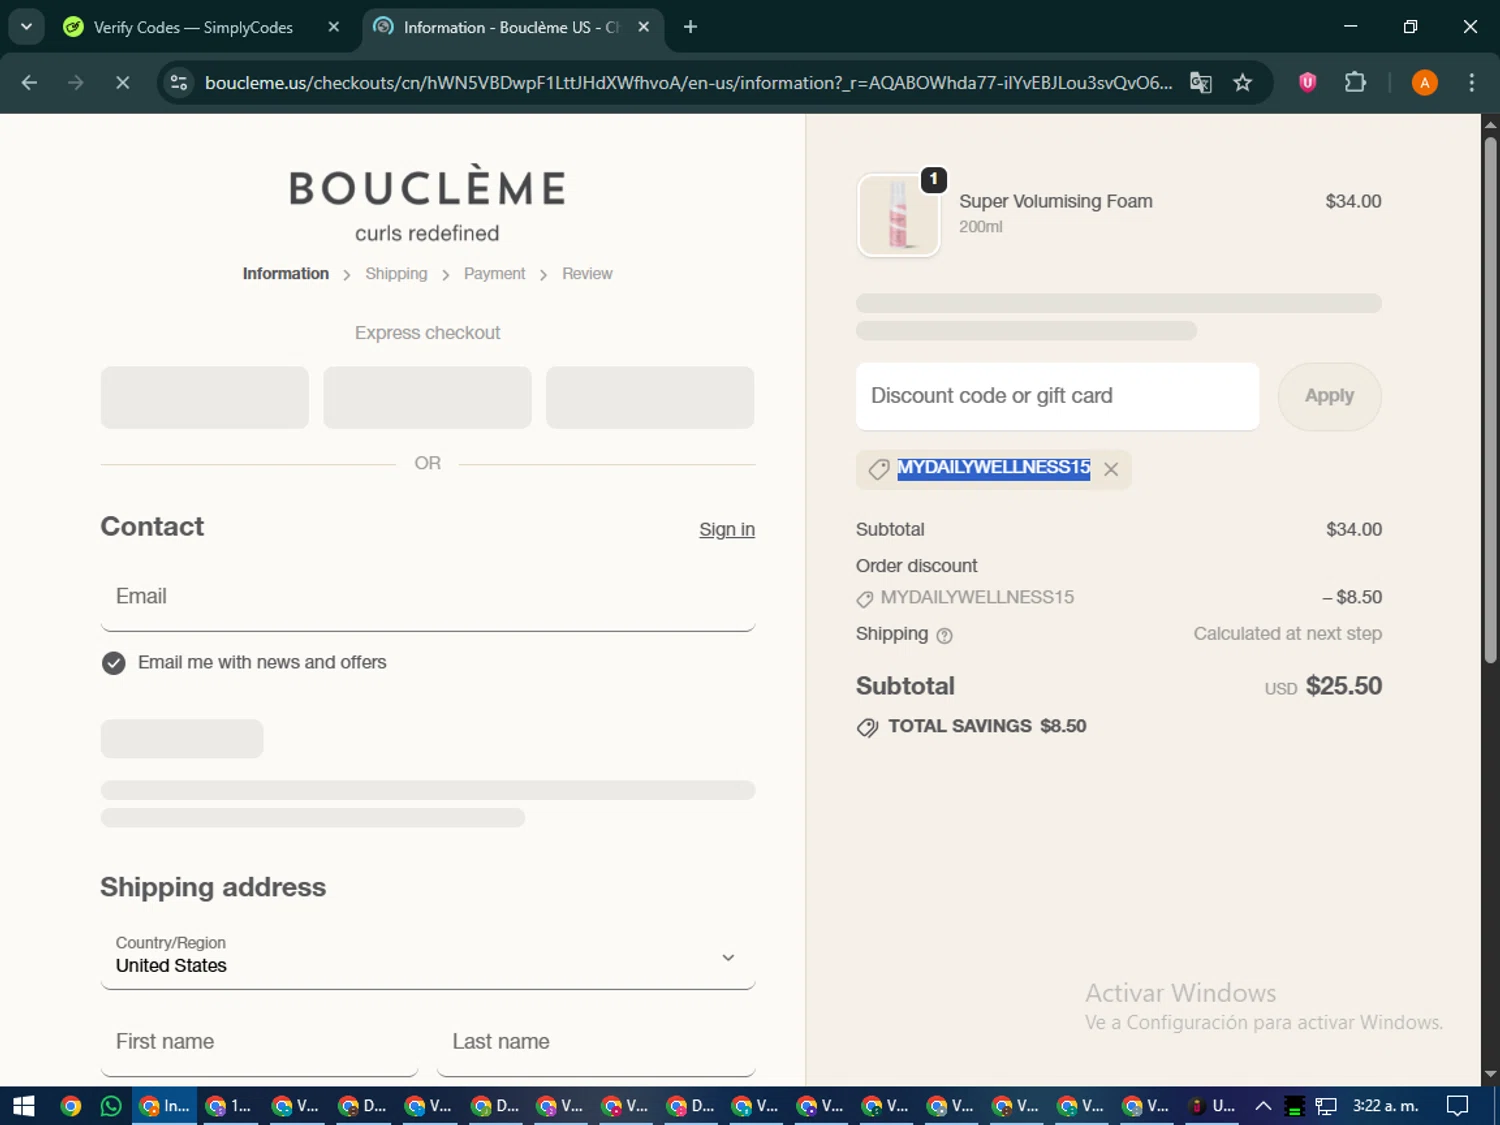The height and width of the screenshot is (1125, 1500).
Task: Focus the First name field
Action: click(259, 1042)
